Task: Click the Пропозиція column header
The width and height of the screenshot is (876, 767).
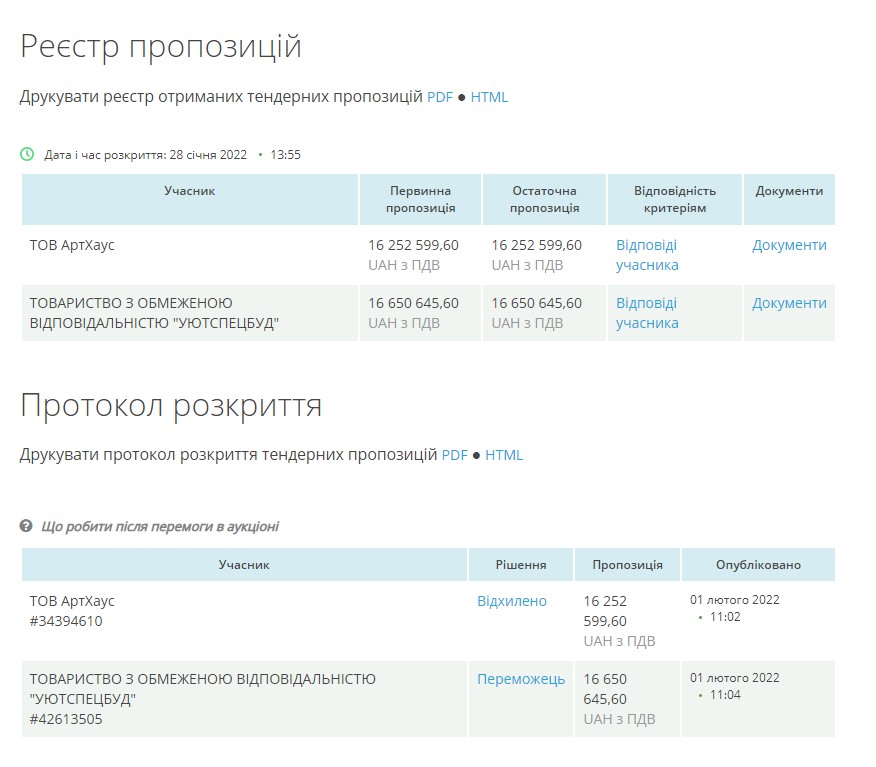Action: (x=627, y=565)
